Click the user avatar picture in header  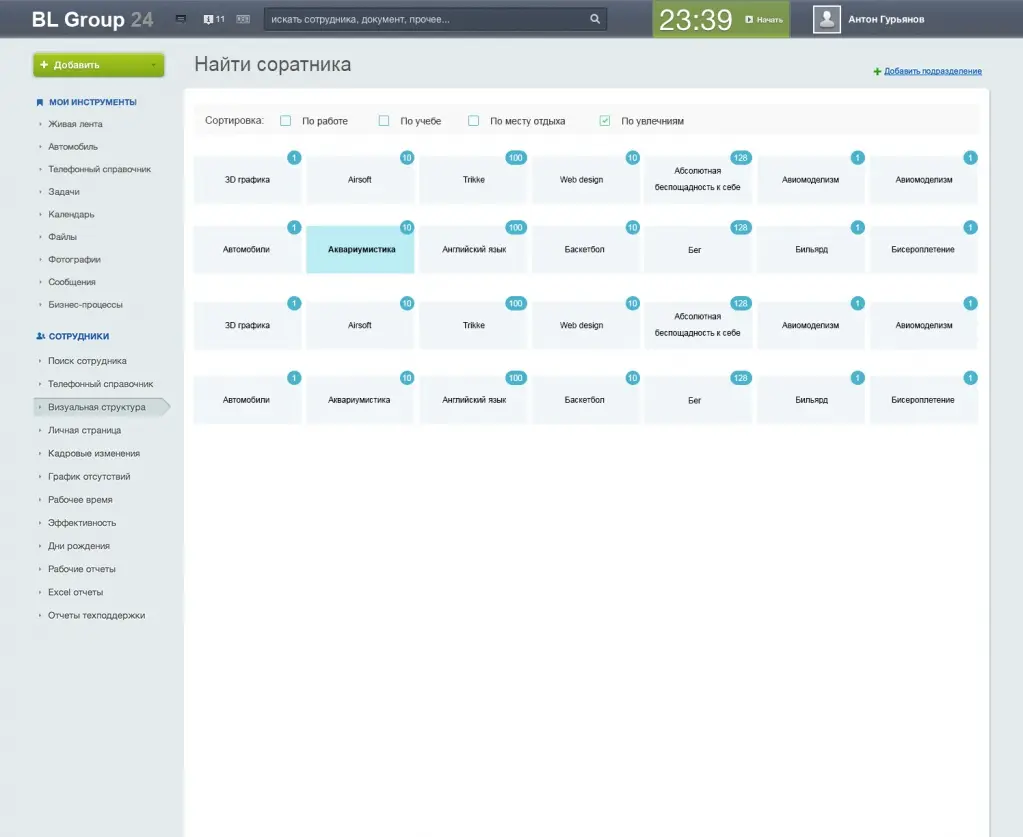826,19
